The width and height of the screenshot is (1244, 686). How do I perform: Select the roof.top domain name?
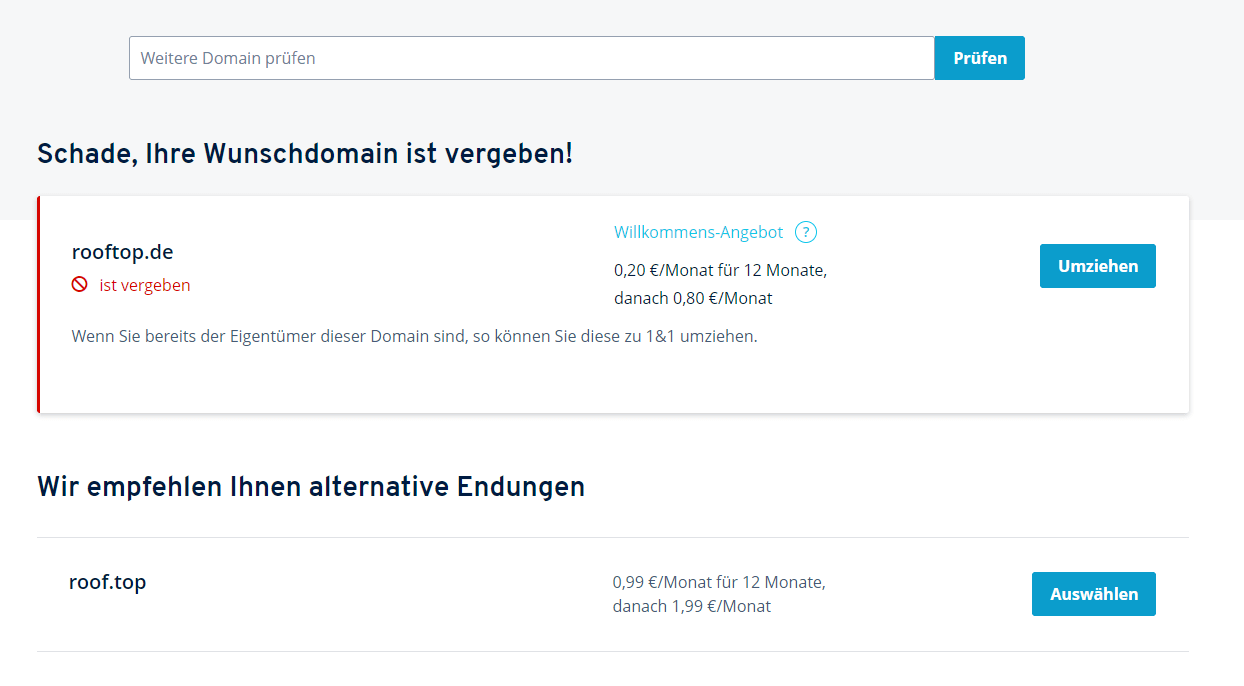[x=107, y=582]
